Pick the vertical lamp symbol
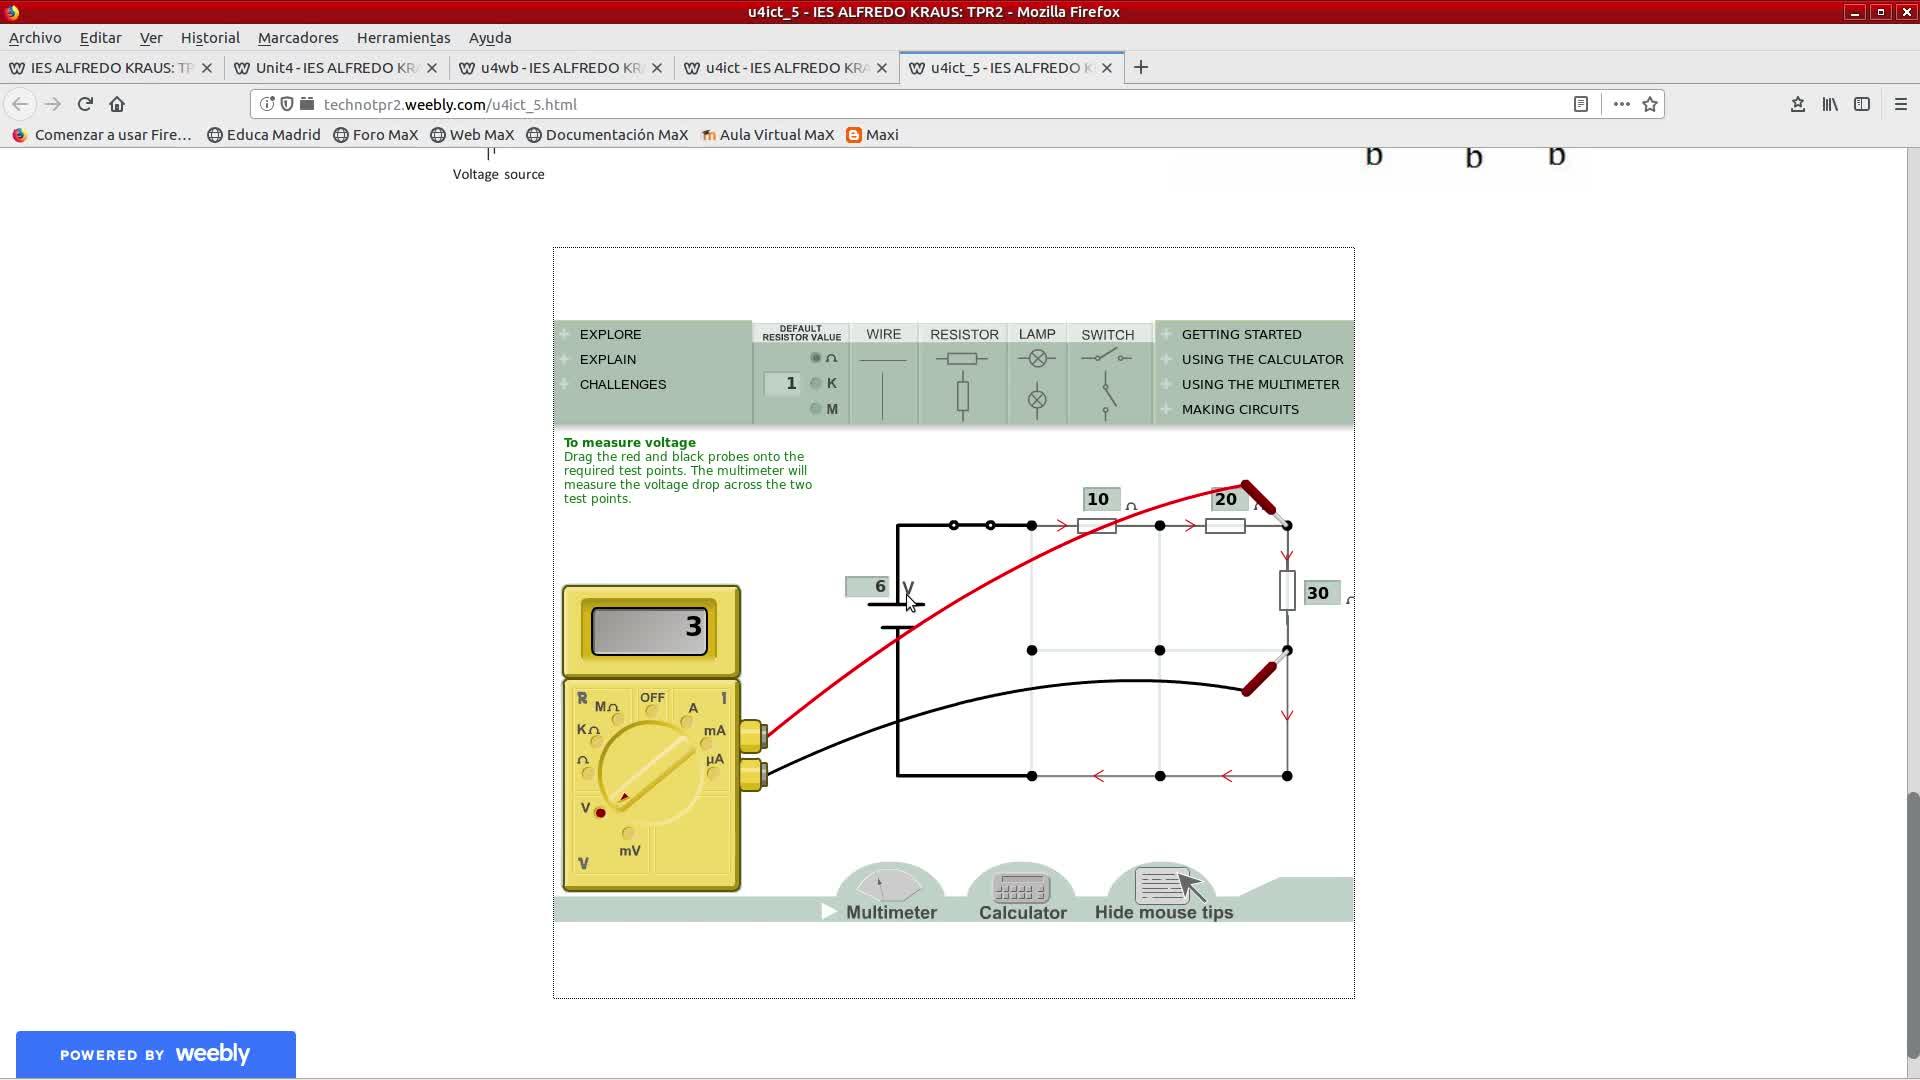This screenshot has width=1920, height=1080. click(1037, 400)
